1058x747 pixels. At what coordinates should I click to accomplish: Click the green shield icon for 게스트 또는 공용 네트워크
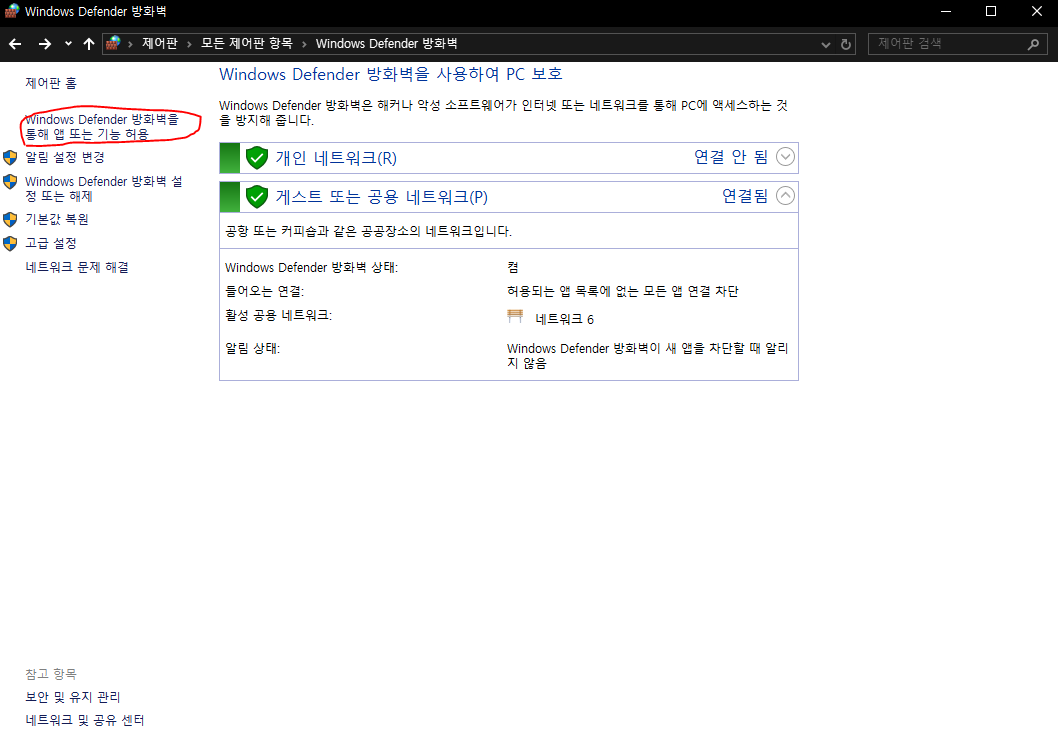[258, 196]
